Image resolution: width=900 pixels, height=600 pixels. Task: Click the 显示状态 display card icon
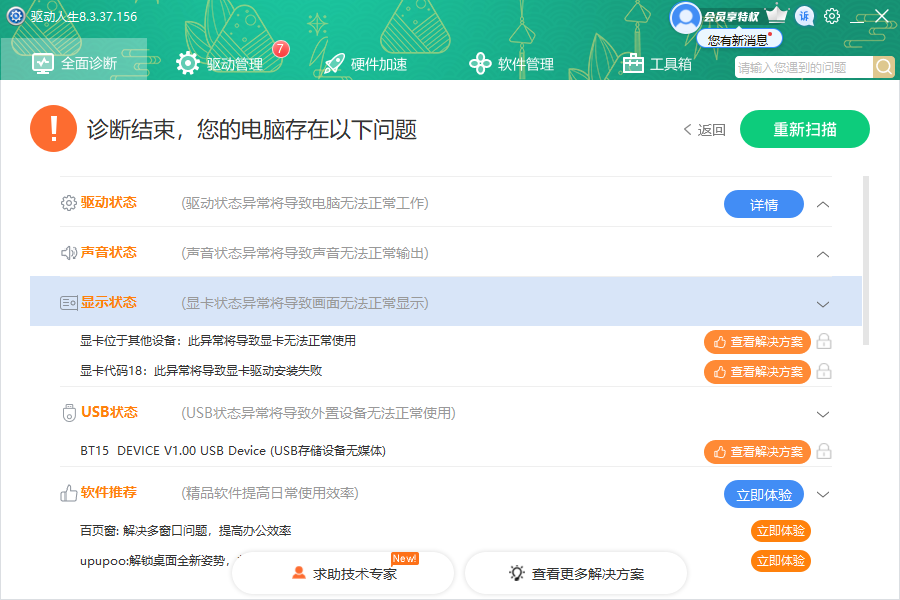click(69, 303)
